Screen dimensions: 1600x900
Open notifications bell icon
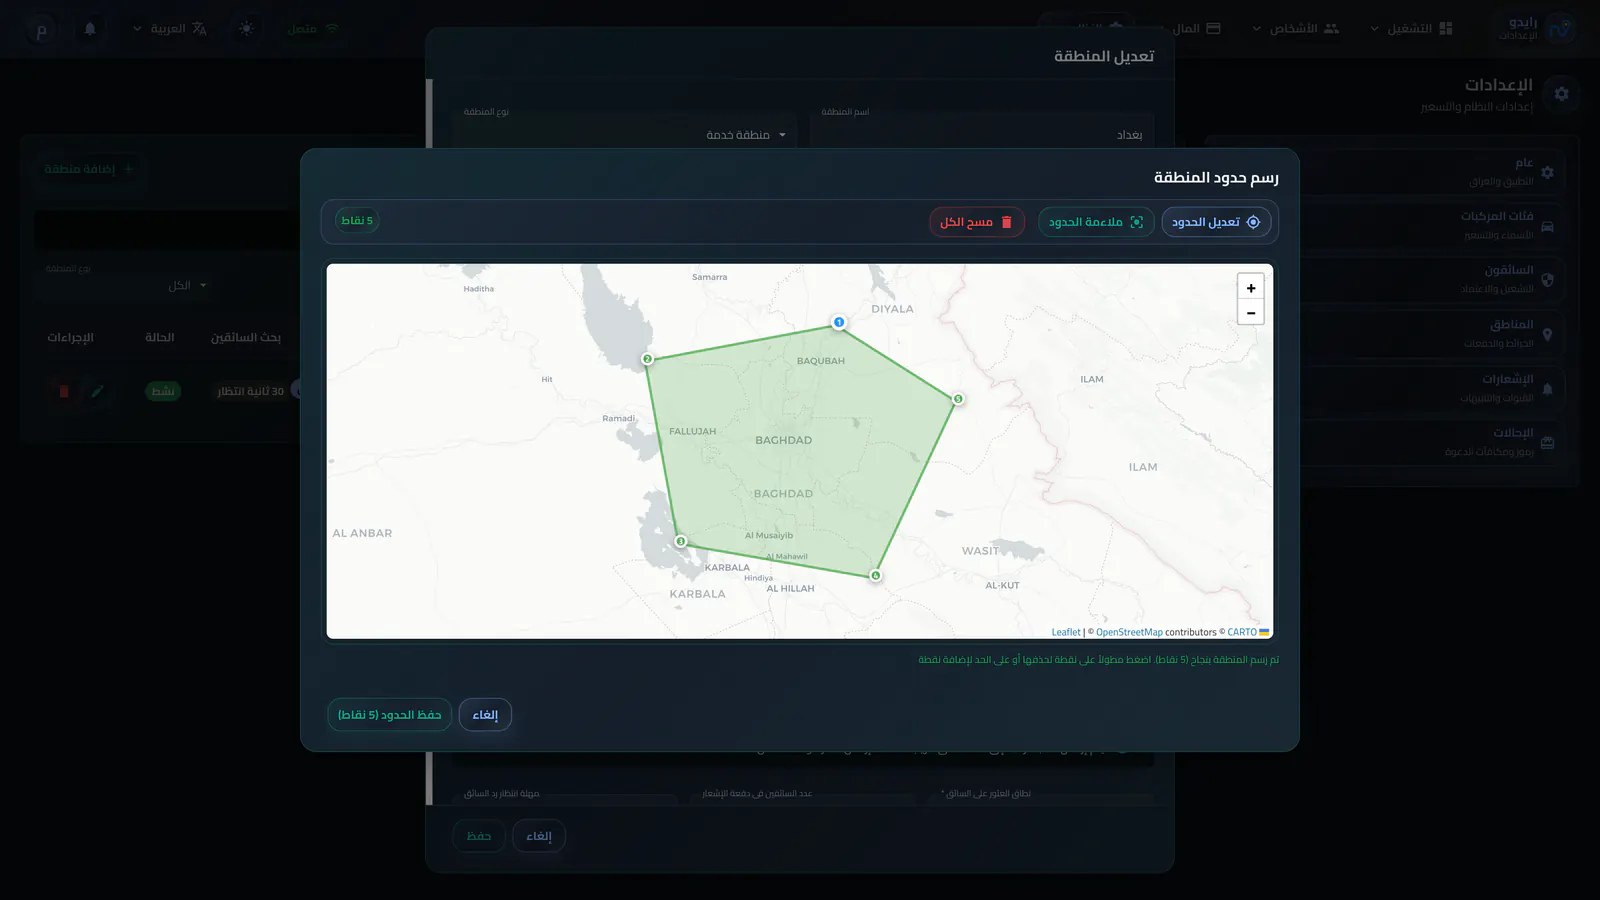coord(90,28)
